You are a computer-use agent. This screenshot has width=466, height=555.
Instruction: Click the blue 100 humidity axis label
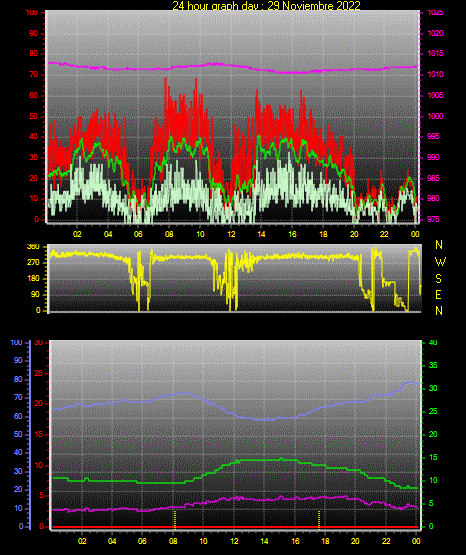[x=16, y=343]
